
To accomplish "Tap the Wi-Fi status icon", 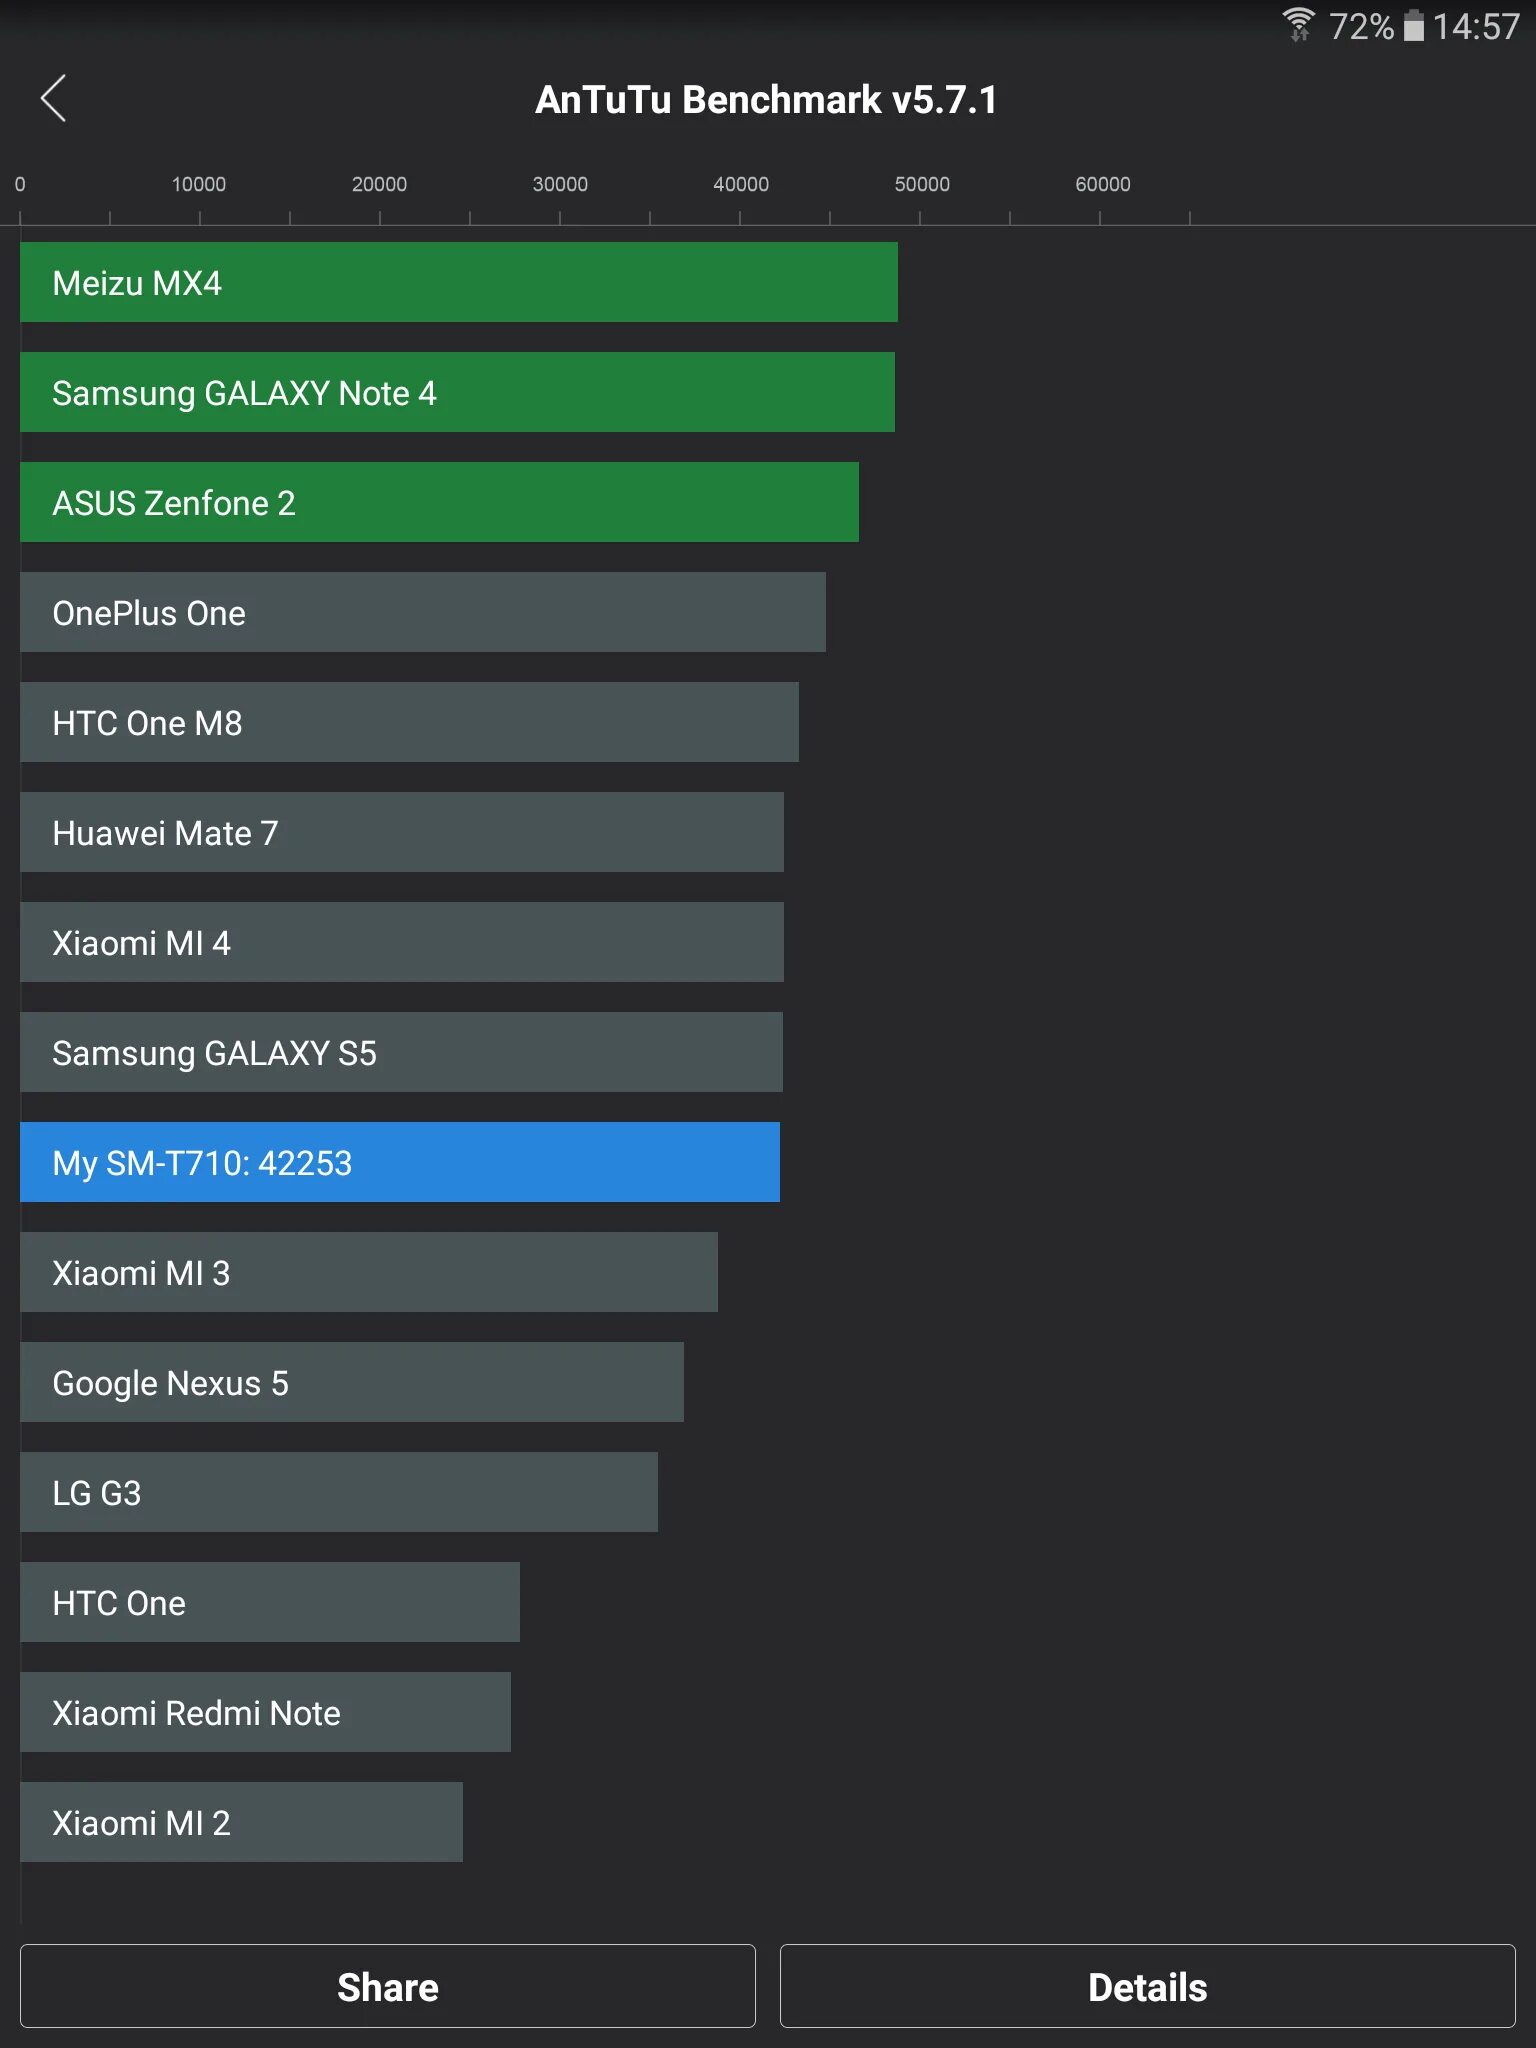I will click(1298, 24).
